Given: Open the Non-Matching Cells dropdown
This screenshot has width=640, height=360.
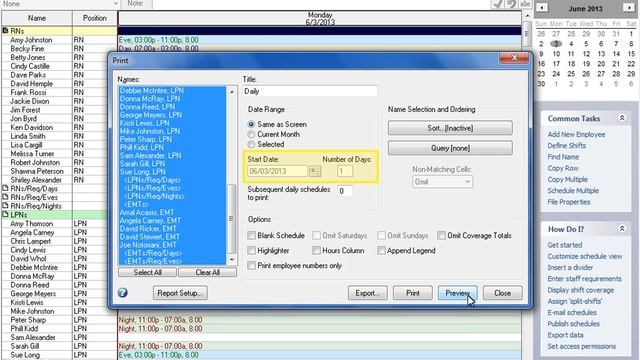Looking at the screenshot, I should tap(442, 182).
